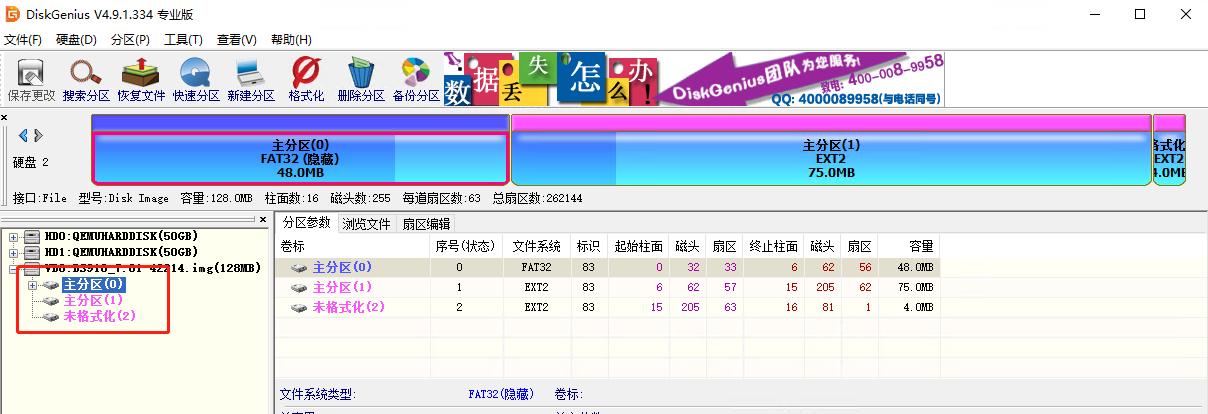Viewport: 1208px width, 414px height.
Task: Select 未格式化(2) in the disk tree
Action: 99,316
